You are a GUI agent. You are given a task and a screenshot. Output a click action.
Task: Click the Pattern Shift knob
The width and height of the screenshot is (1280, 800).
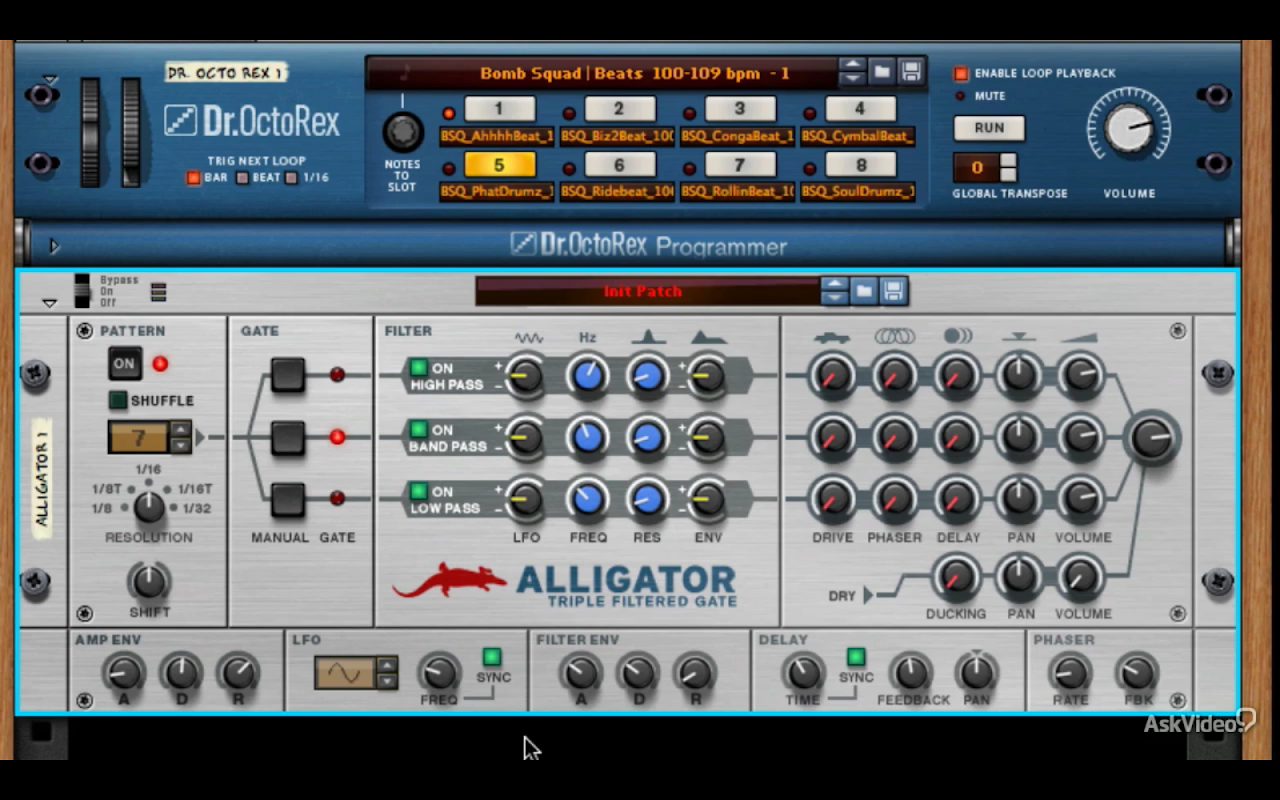tap(149, 581)
